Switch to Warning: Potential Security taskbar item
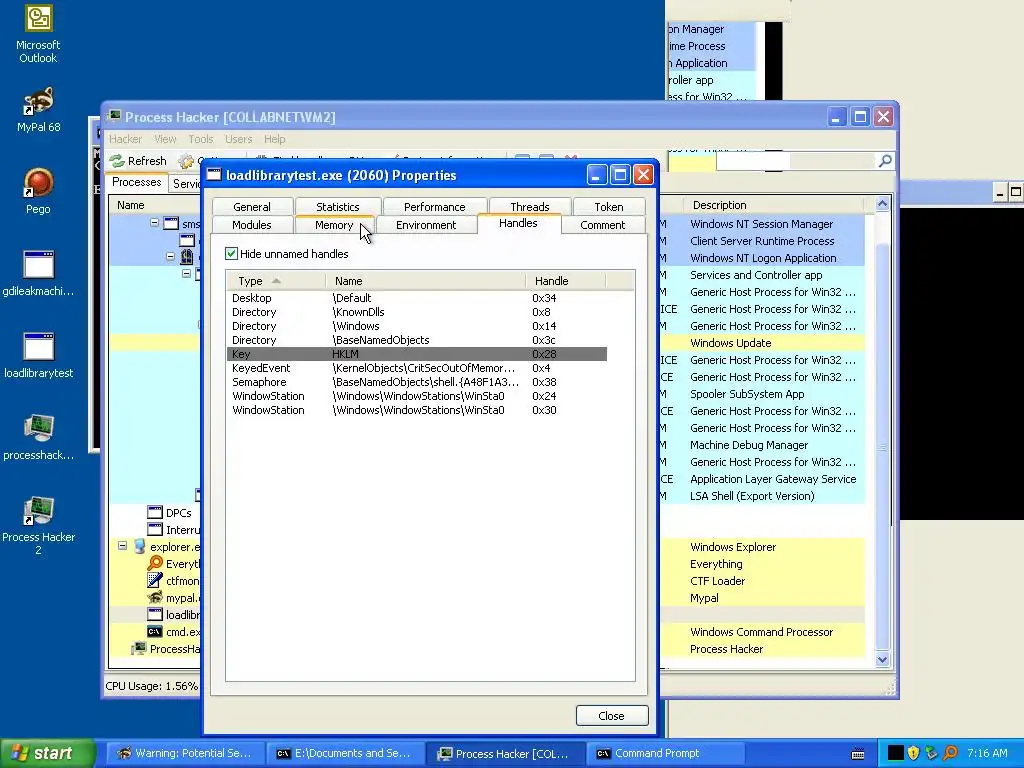 click(185, 753)
